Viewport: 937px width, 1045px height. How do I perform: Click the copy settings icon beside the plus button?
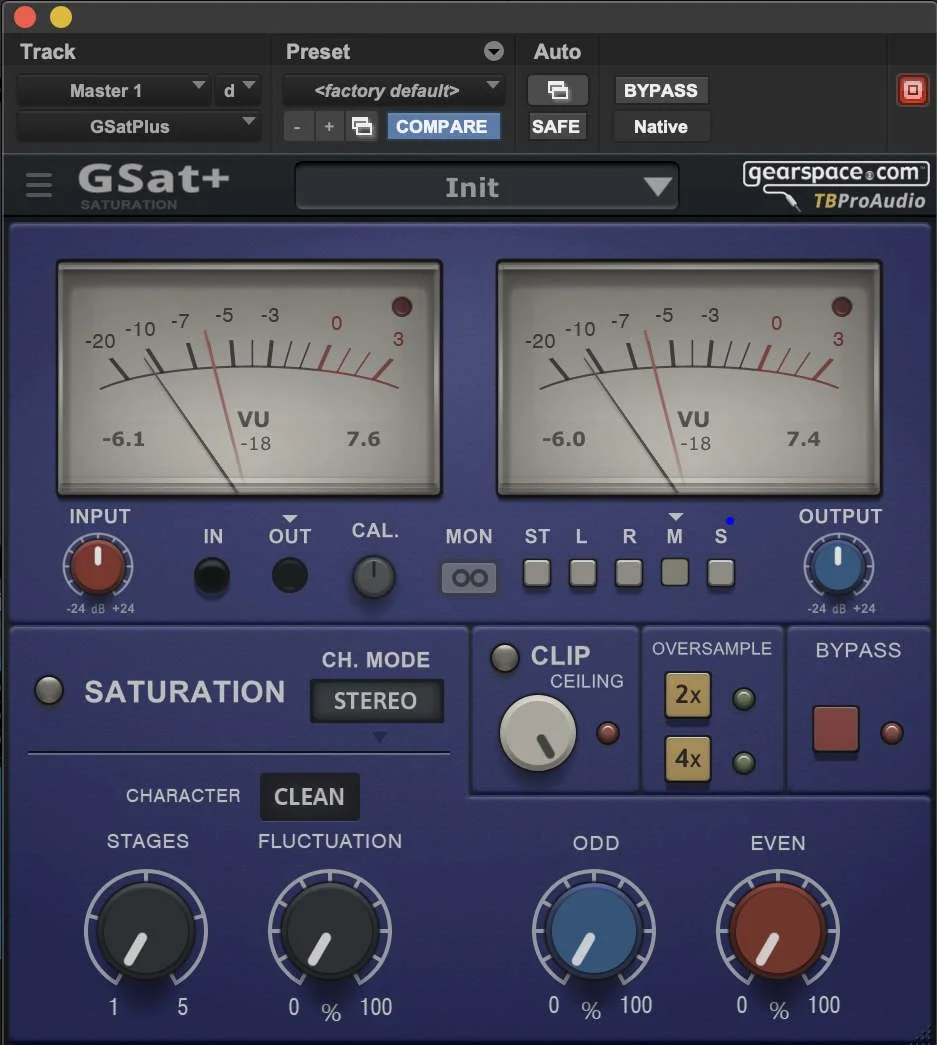click(362, 126)
